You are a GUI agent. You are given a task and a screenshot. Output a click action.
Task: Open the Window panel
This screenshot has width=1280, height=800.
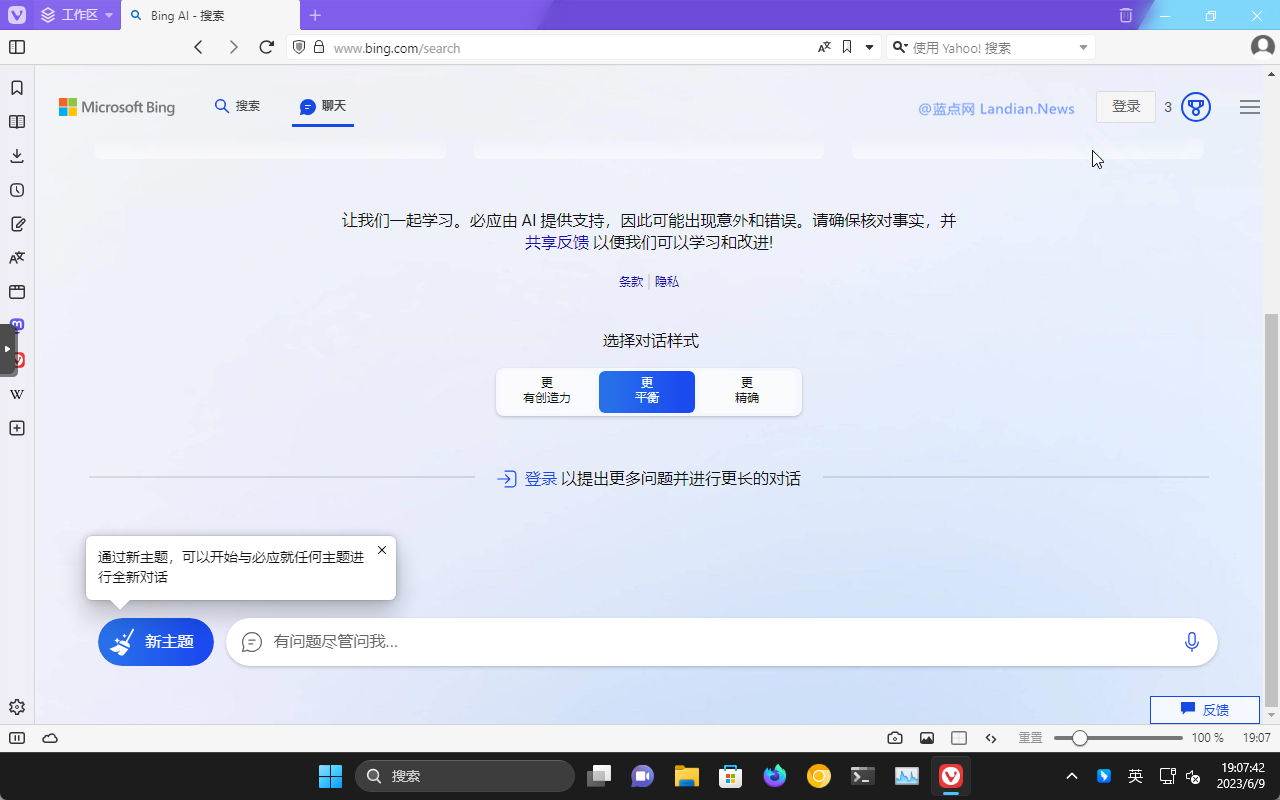[17, 292]
